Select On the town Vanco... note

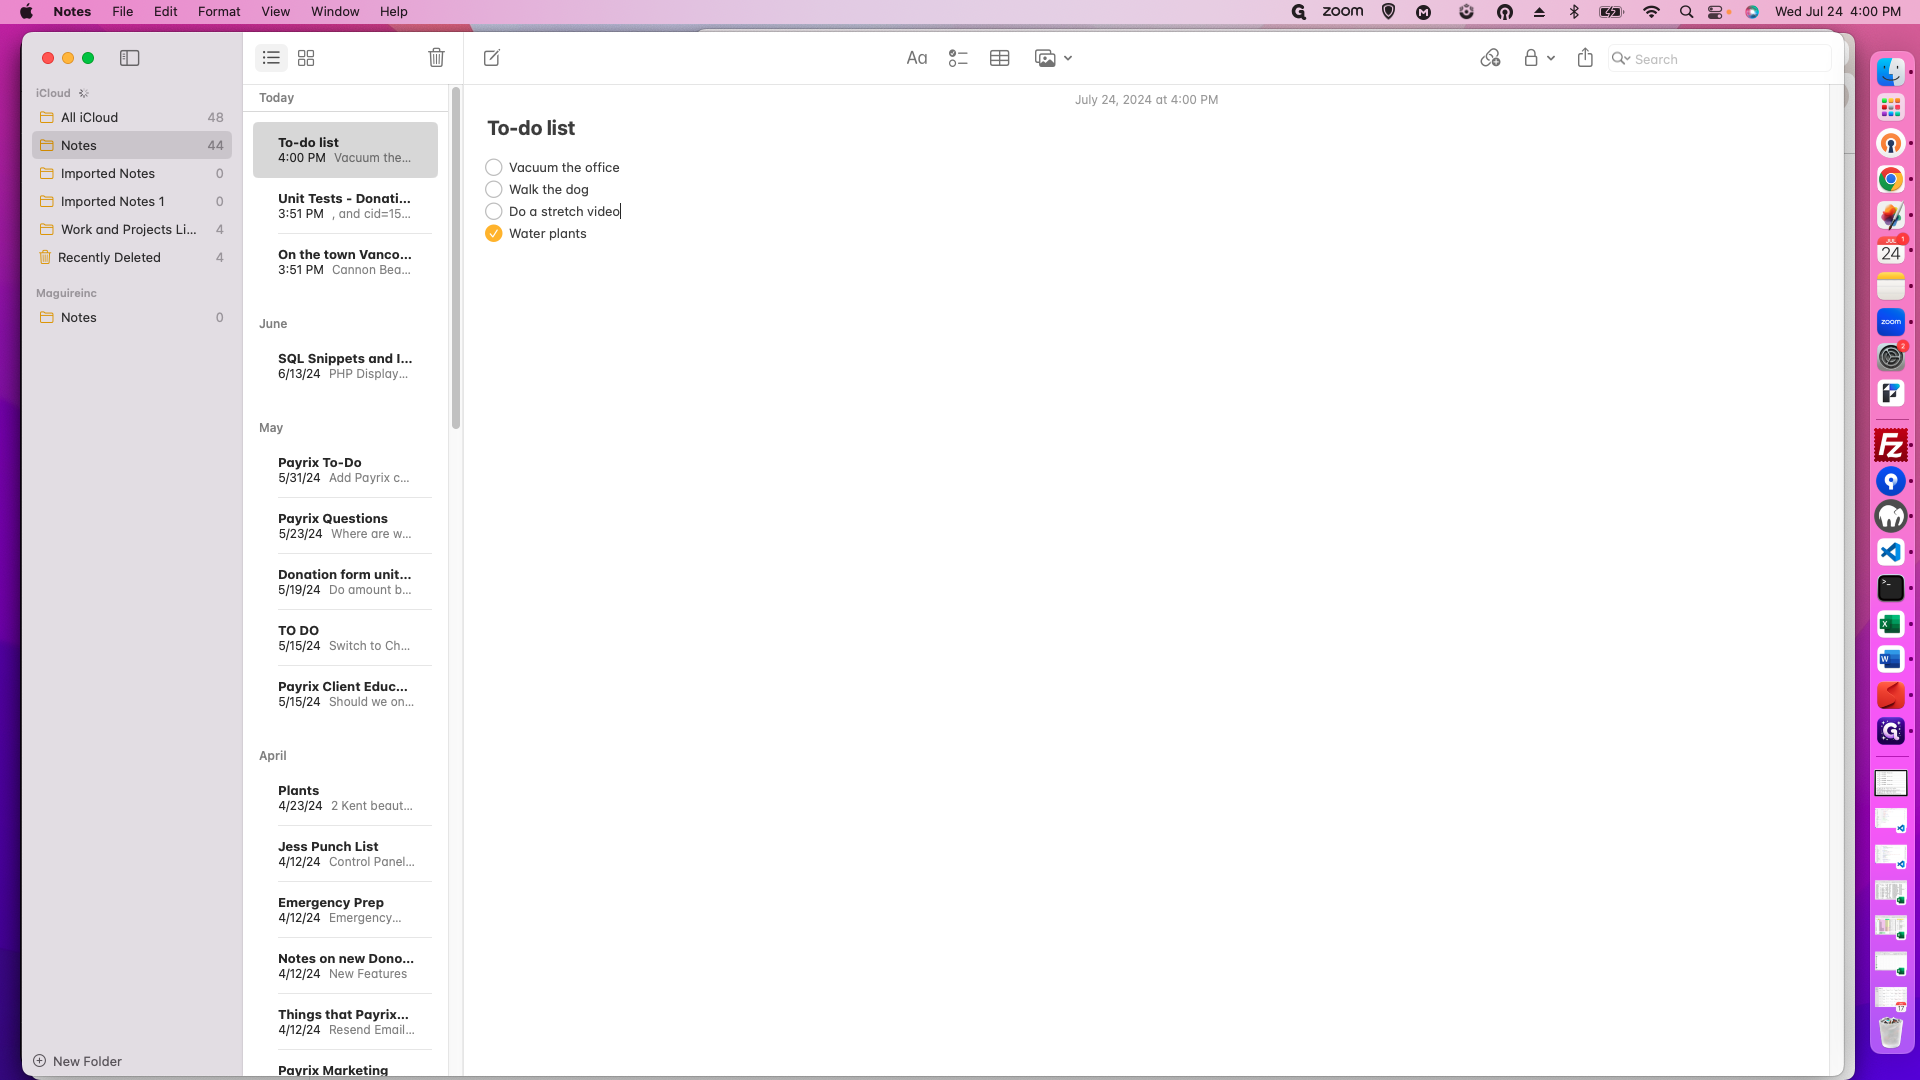pos(345,262)
